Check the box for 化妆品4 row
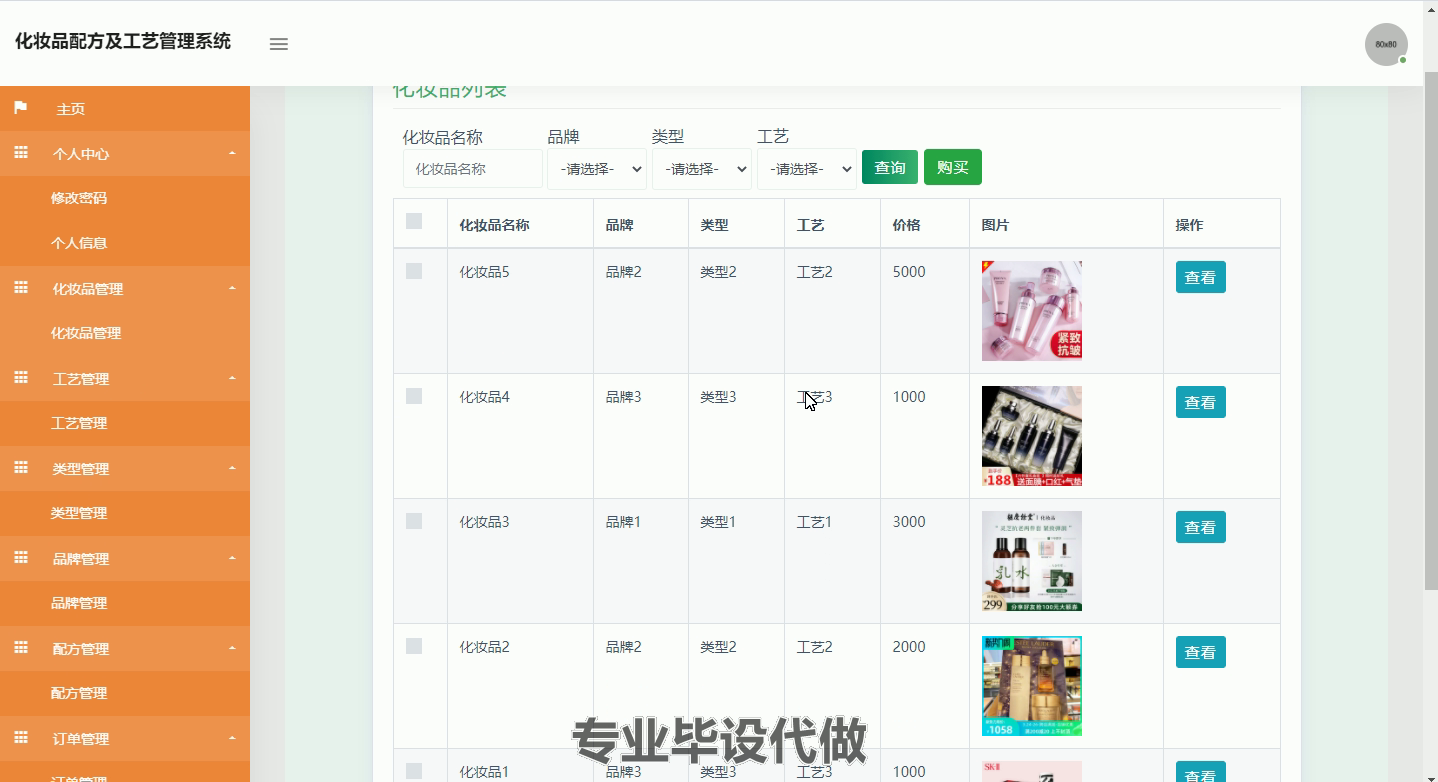 point(414,396)
